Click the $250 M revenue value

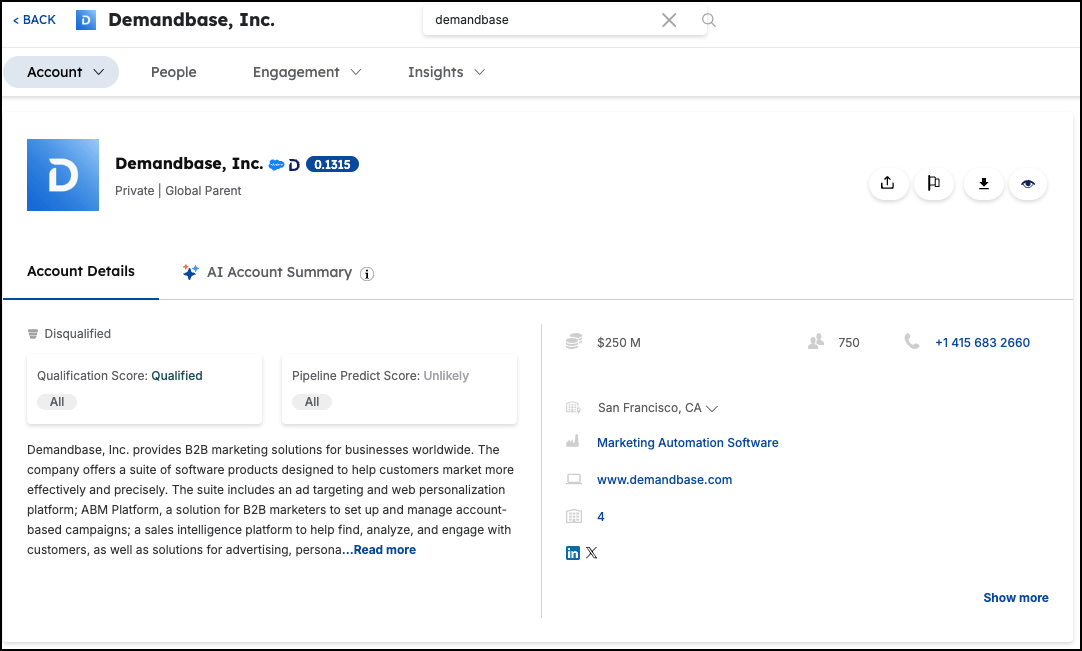(x=619, y=342)
